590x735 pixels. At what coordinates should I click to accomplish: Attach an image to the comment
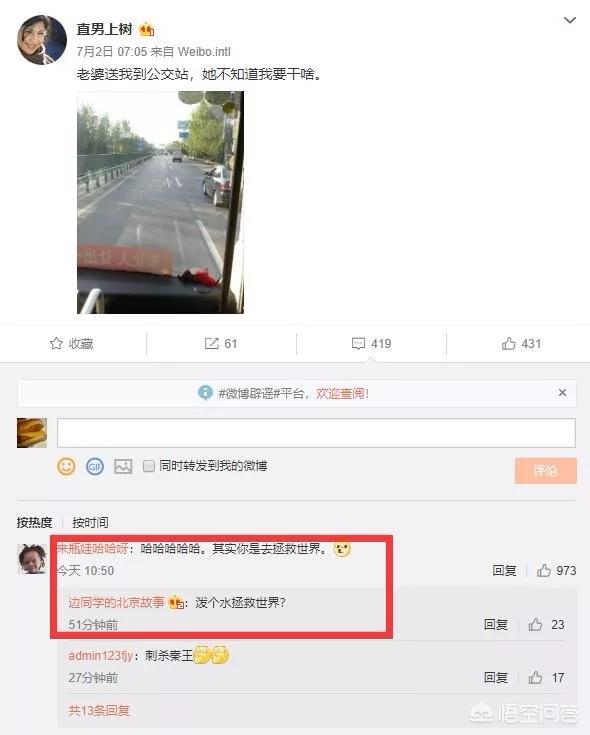click(x=123, y=466)
